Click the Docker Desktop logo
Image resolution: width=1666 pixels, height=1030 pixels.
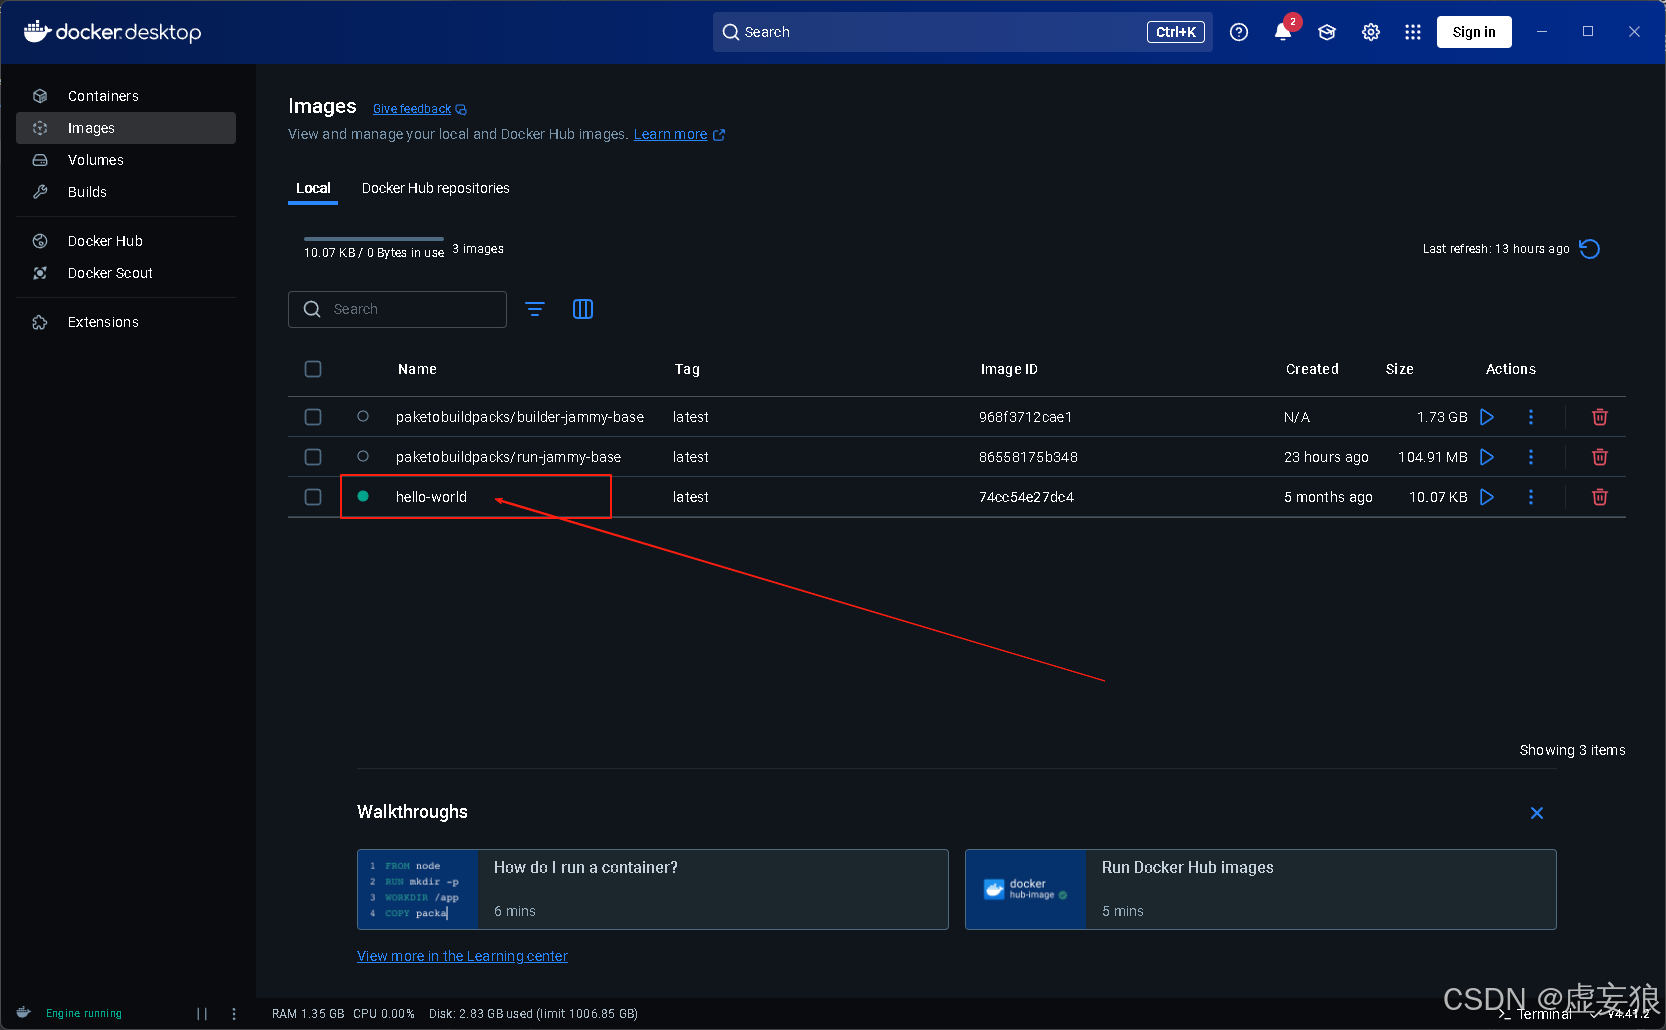(x=113, y=32)
